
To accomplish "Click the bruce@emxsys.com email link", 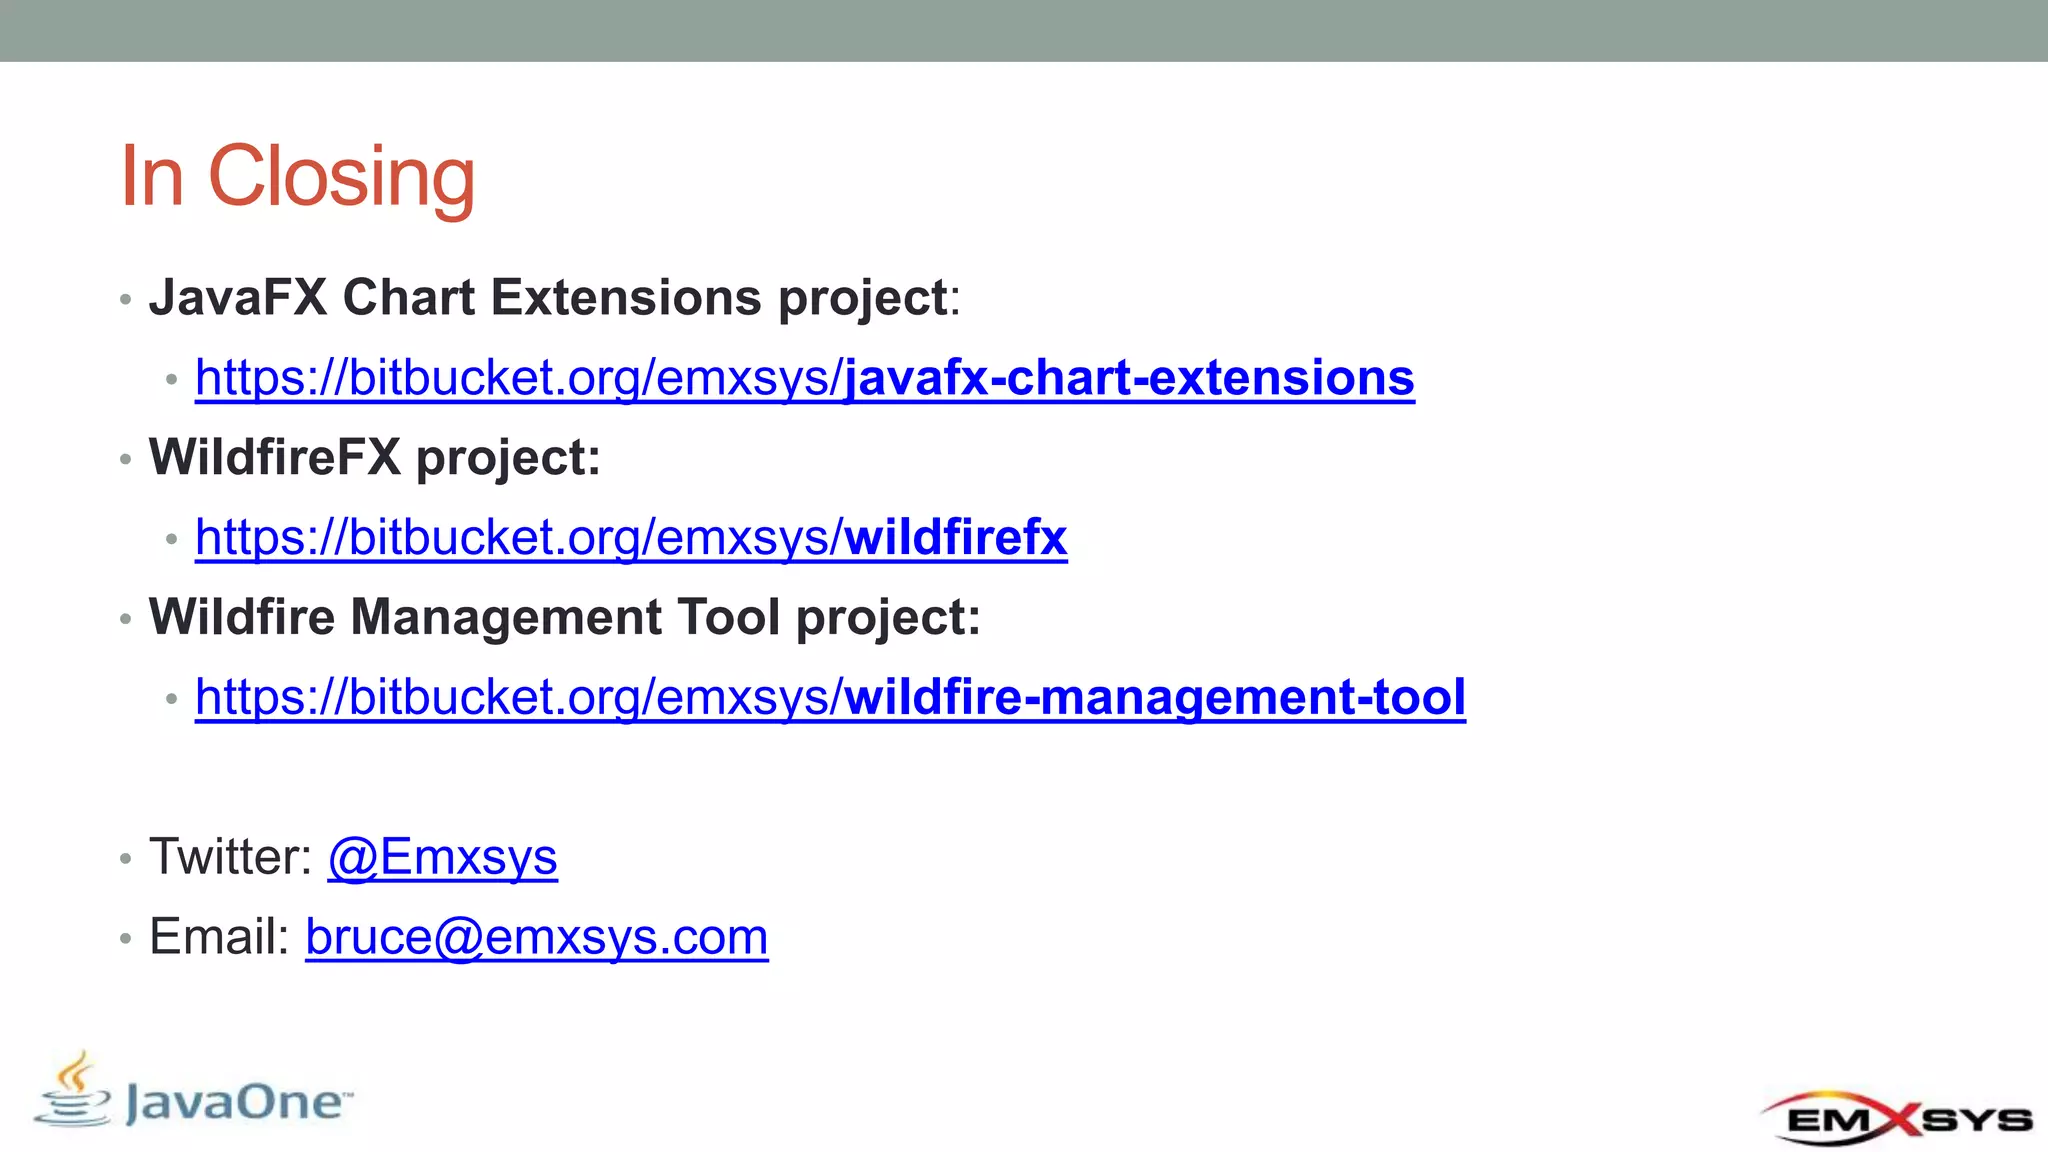I will tap(536, 938).
